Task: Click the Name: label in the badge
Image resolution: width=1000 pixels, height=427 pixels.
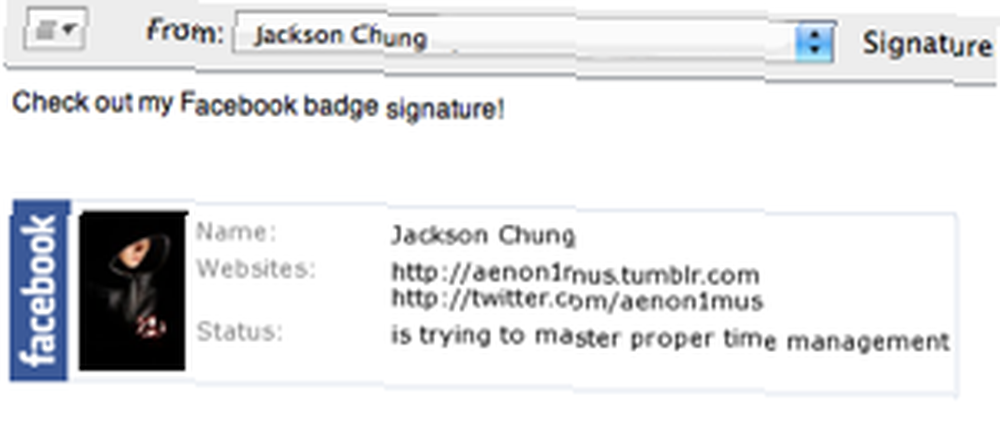Action: [236, 232]
